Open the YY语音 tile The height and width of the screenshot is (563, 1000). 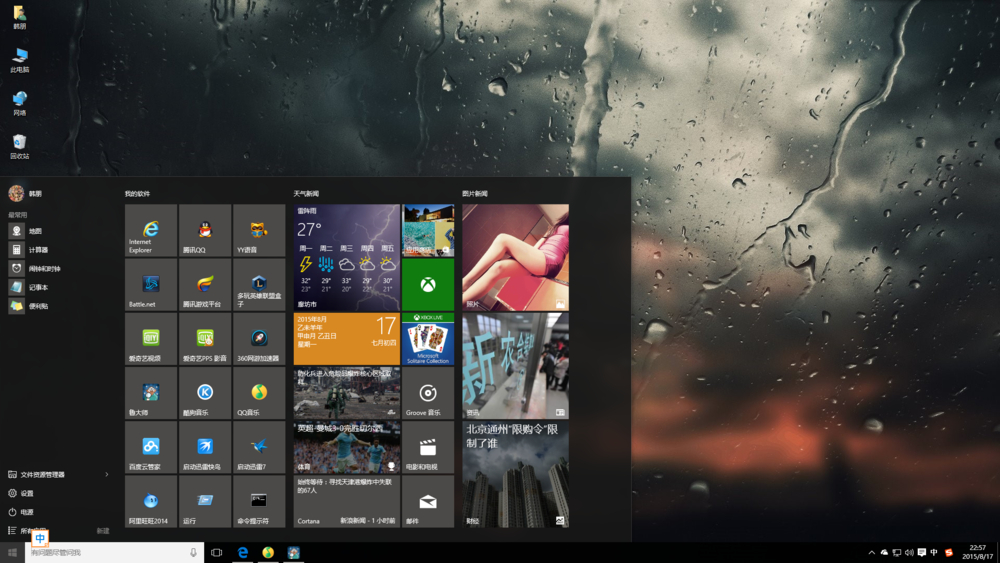pyautogui.click(x=259, y=230)
